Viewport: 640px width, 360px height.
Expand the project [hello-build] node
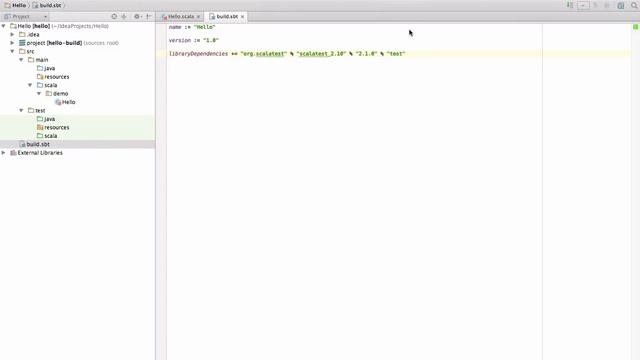13,42
